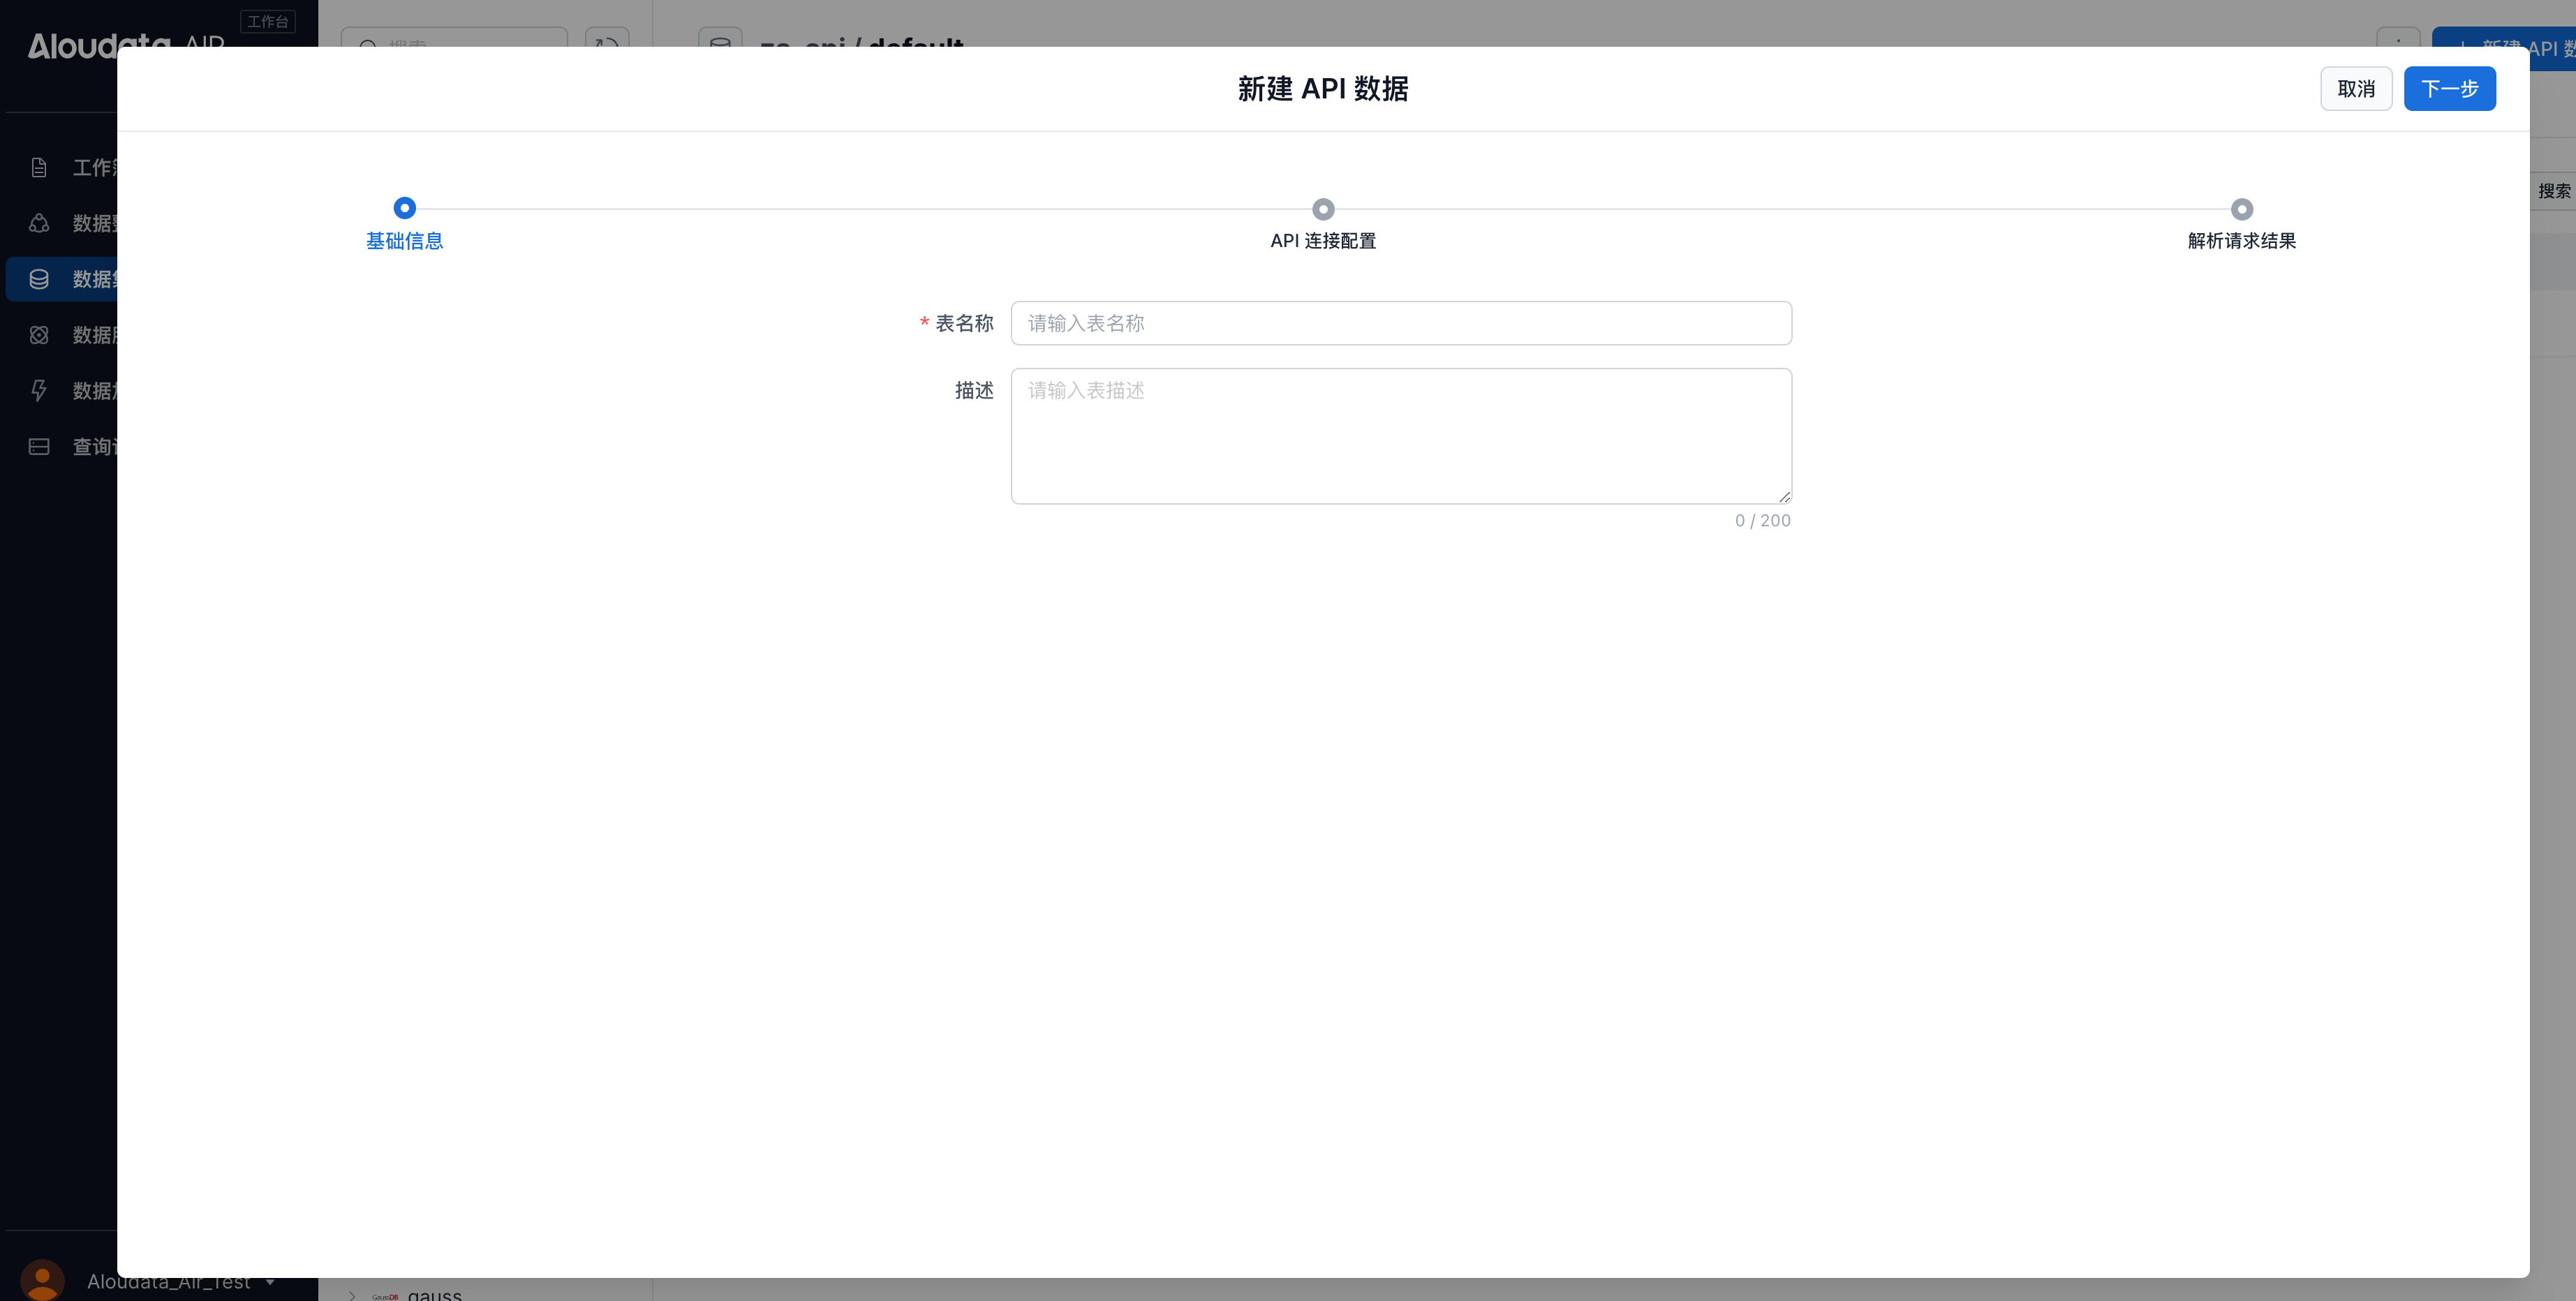Click the user avatar at the bottom left

tap(42, 1281)
